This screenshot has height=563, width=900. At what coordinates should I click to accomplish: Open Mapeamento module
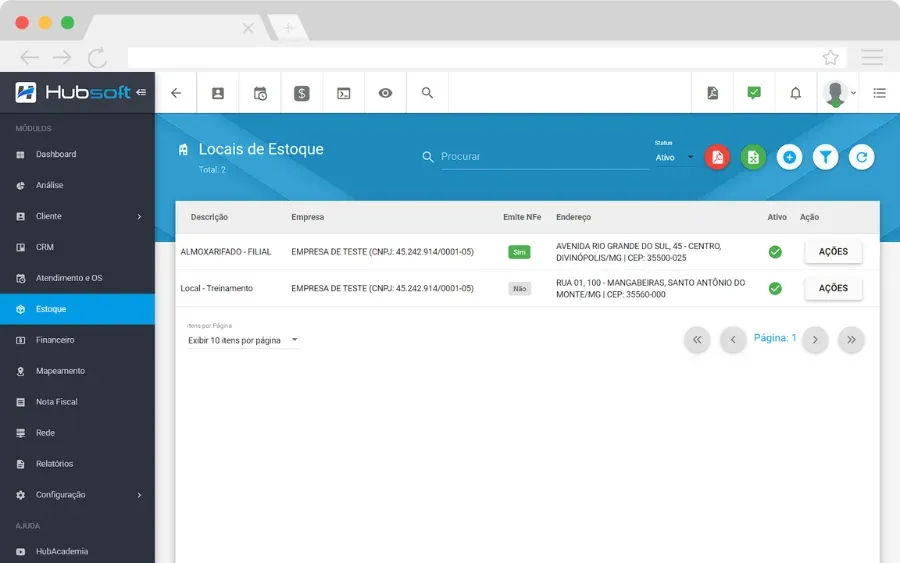click(77, 371)
